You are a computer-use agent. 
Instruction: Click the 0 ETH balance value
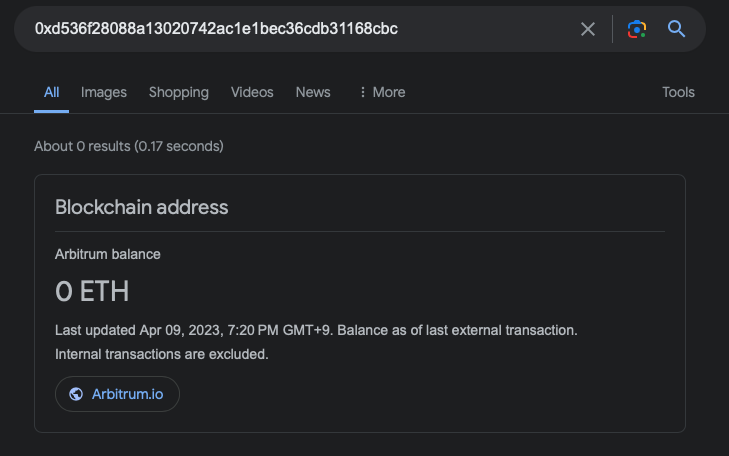pyautogui.click(x=92, y=292)
